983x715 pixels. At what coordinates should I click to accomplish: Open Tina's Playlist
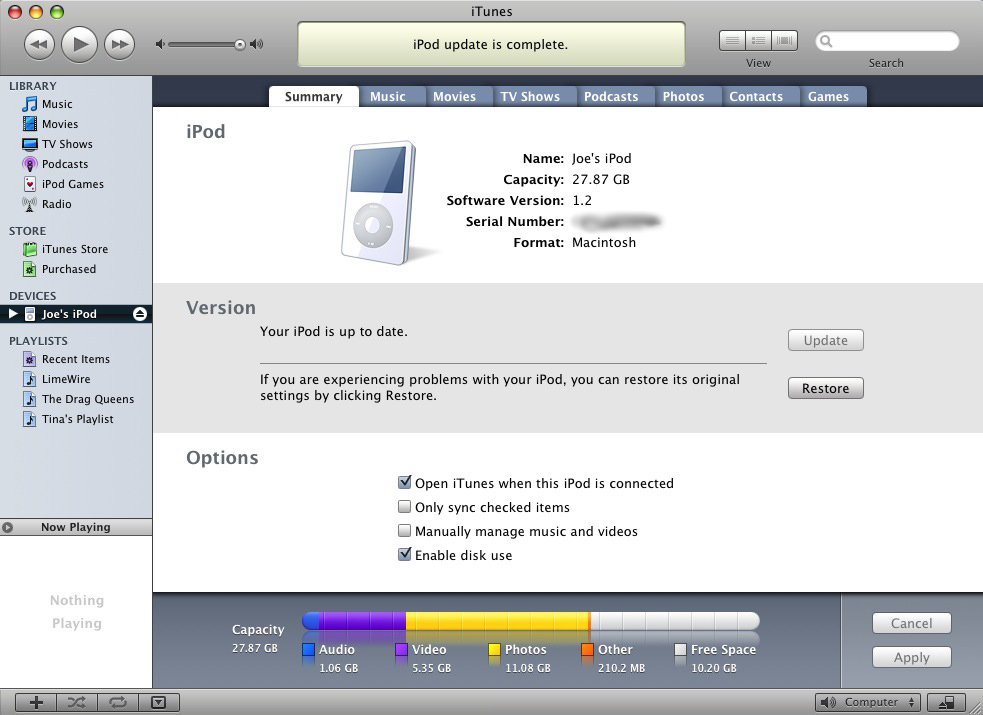click(x=76, y=419)
